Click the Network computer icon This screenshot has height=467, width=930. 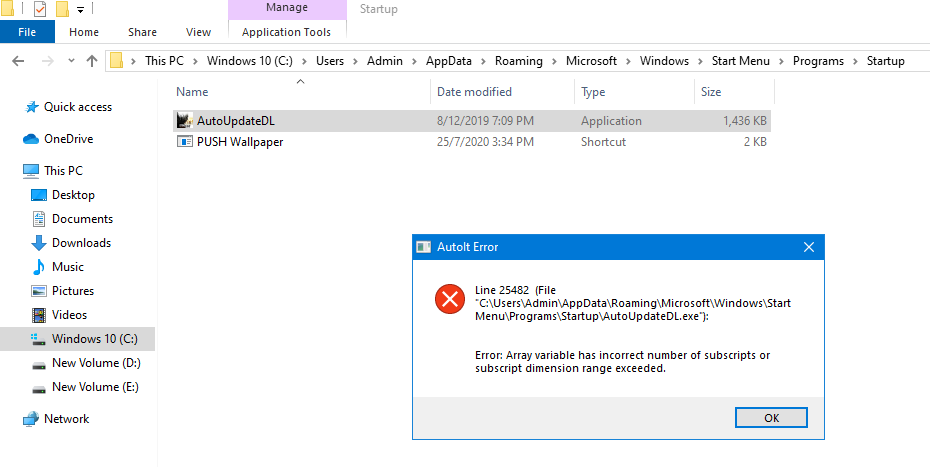click(x=31, y=419)
